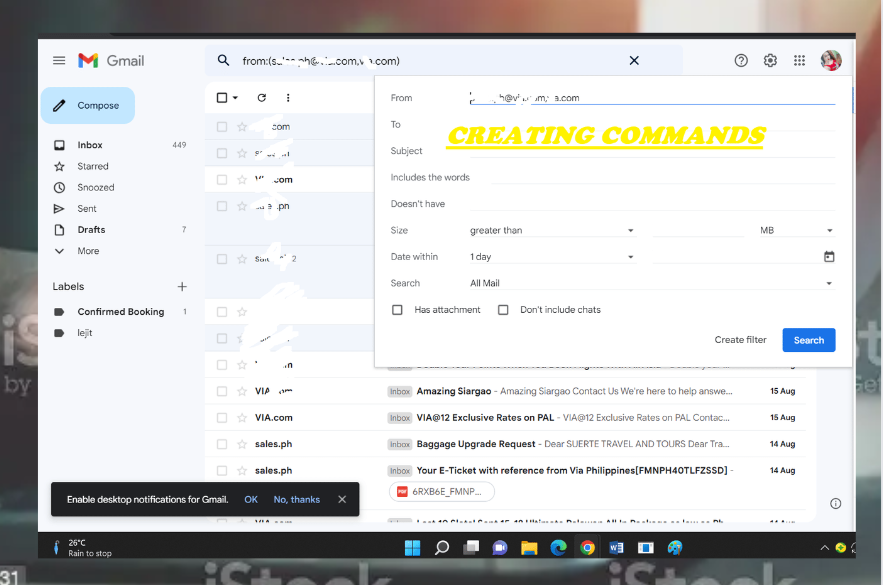Click the From filter field
Screen dimensions: 883x585
click(652, 98)
